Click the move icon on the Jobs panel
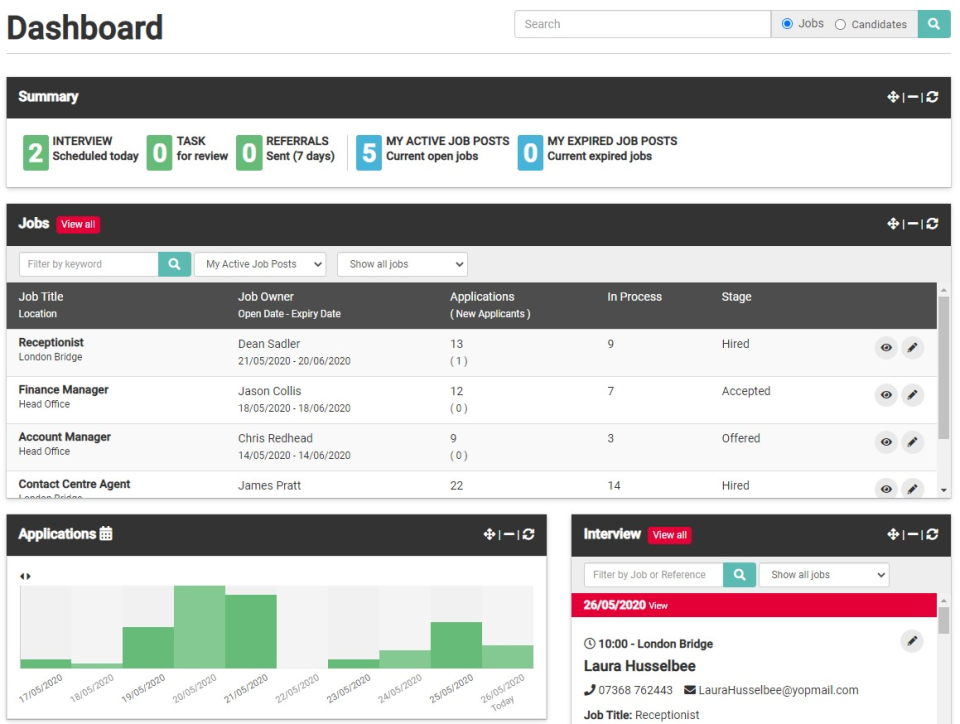The height and width of the screenshot is (724, 960). tap(893, 224)
